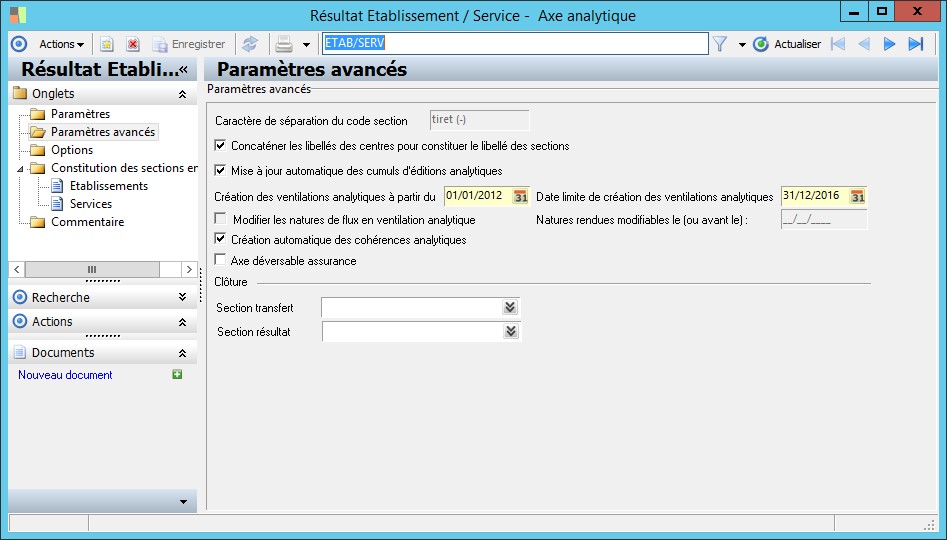Open calendar for the 31/12/2016 date
Image resolution: width=947 pixels, height=540 pixels.
pyautogui.click(x=858, y=197)
